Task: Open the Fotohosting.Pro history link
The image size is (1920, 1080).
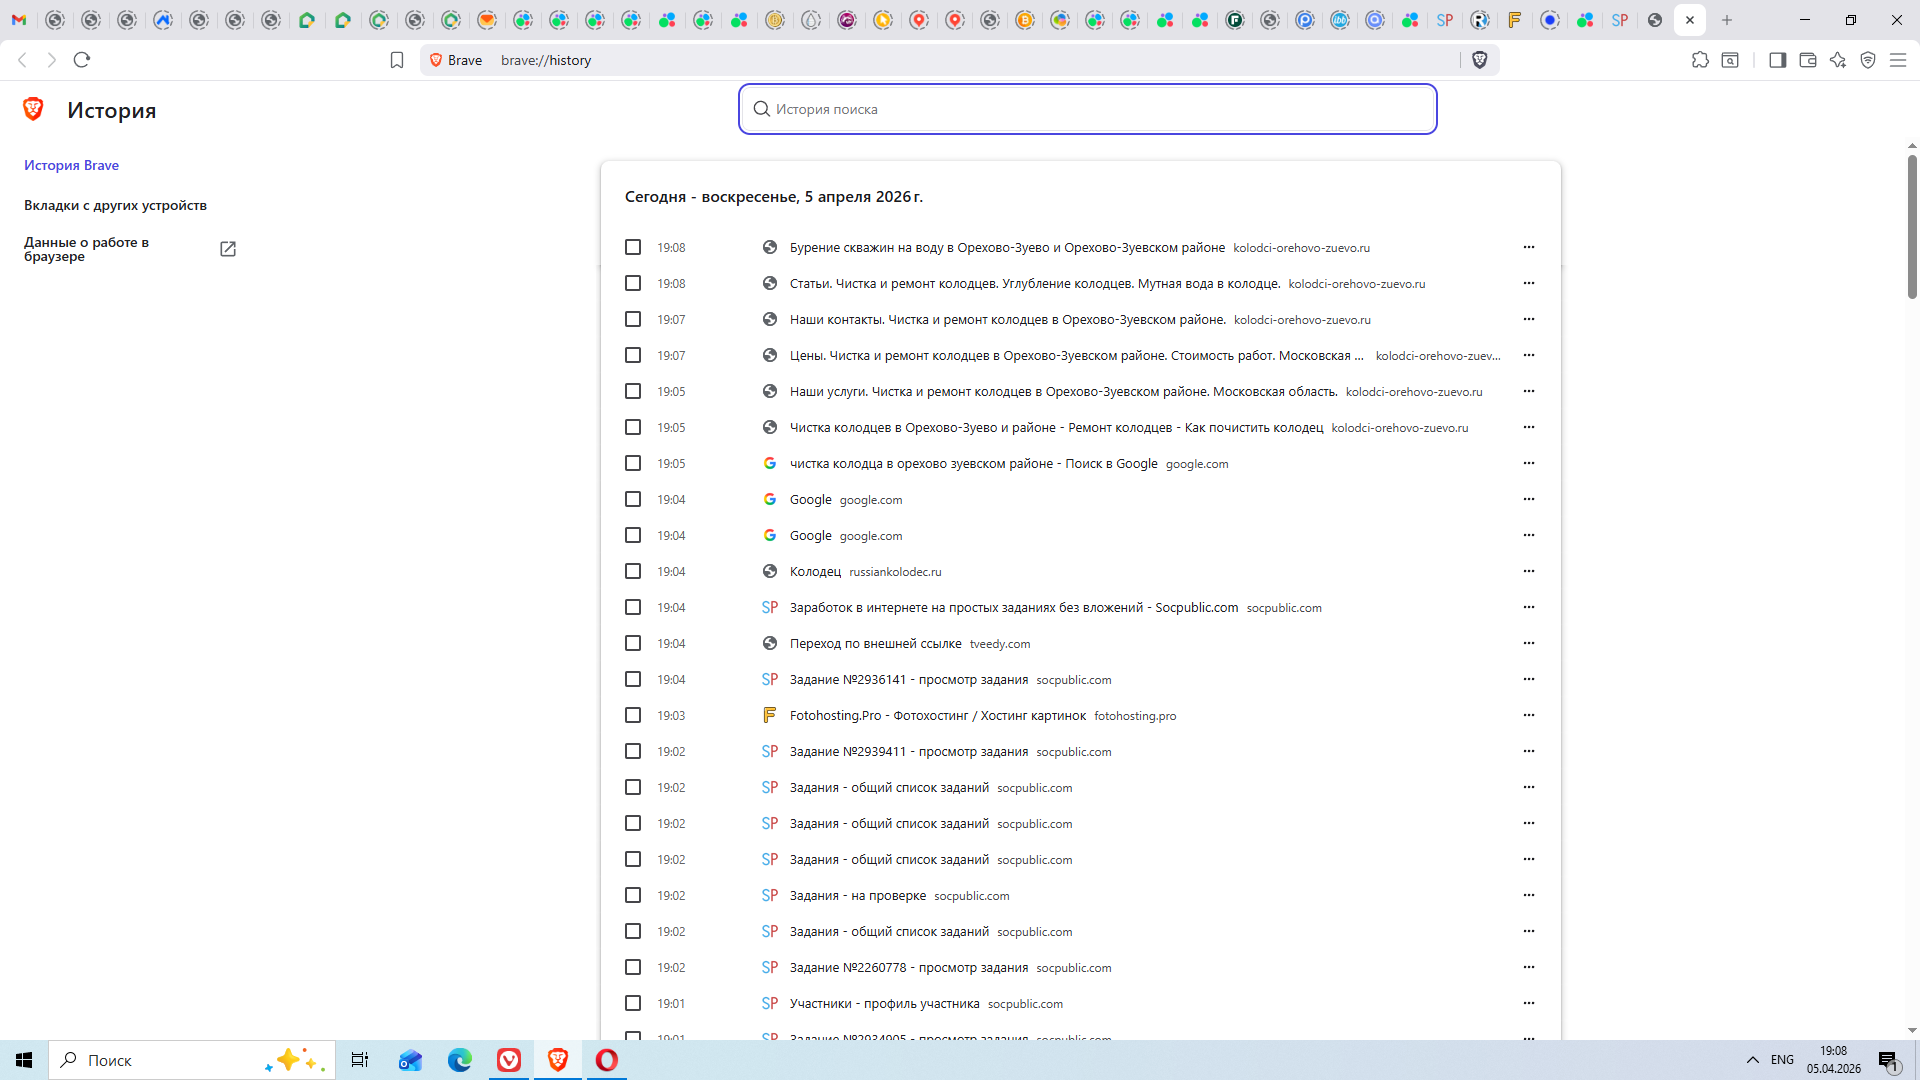Action: [x=937, y=715]
